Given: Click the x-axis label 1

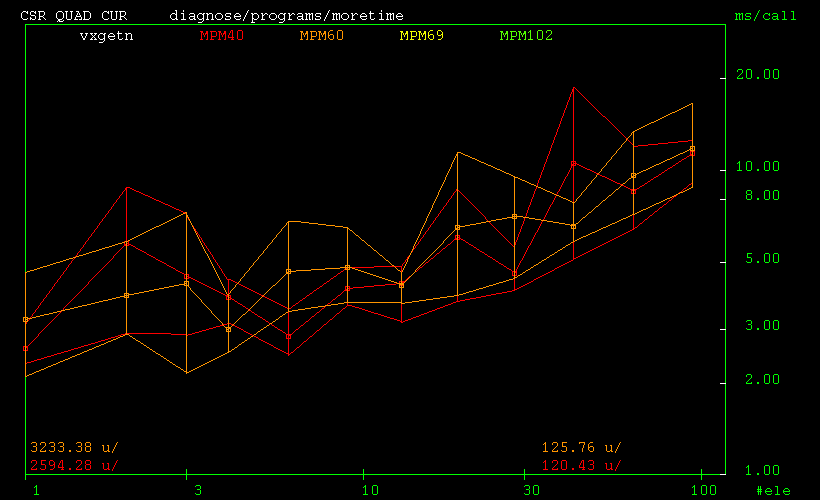Looking at the screenshot, I should (36, 491).
